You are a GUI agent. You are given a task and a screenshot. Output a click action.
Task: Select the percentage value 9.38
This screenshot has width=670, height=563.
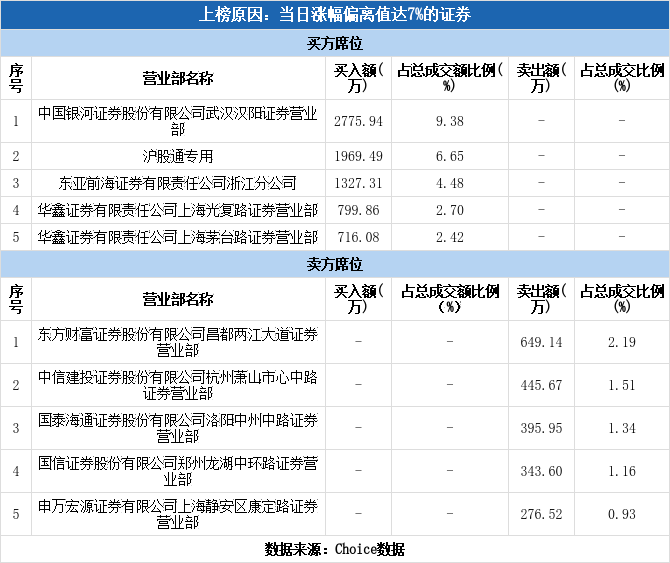(x=450, y=121)
